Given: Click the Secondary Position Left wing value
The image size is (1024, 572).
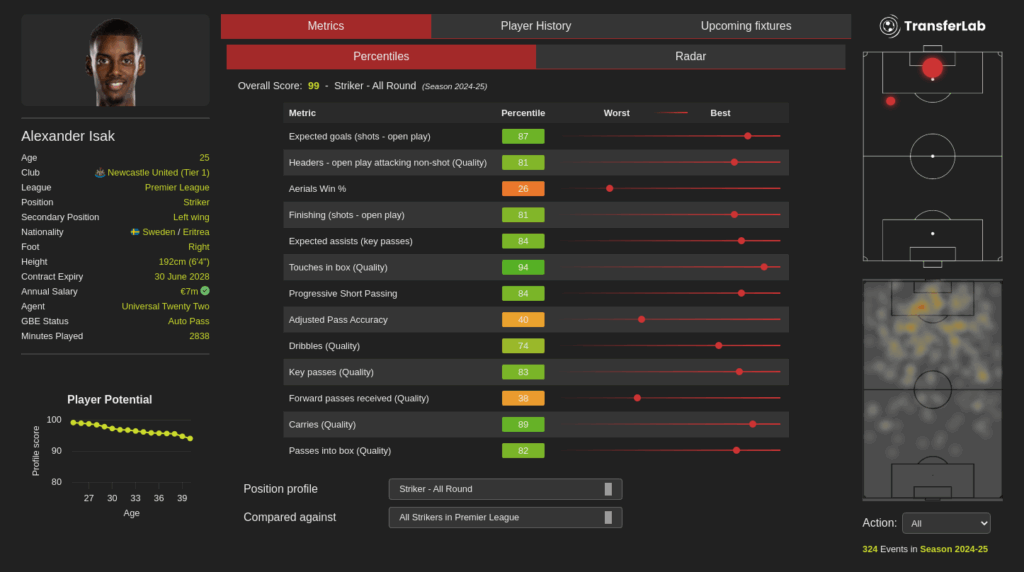Looking at the screenshot, I should coord(191,217).
